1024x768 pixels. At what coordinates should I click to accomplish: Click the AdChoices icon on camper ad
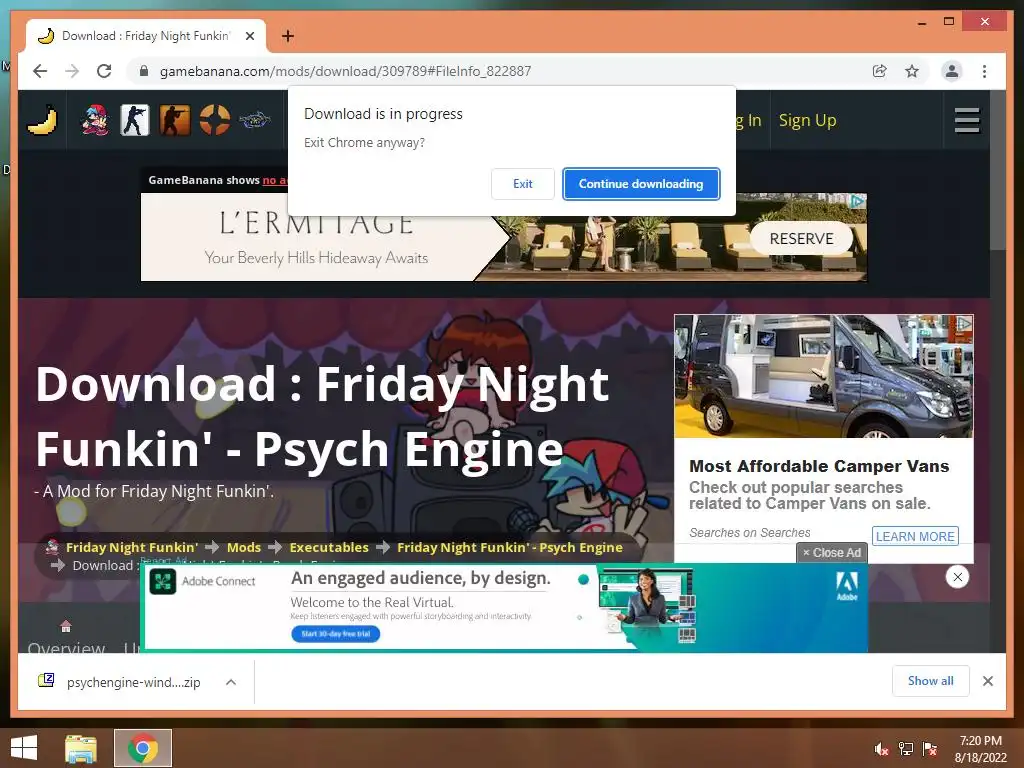(964, 323)
